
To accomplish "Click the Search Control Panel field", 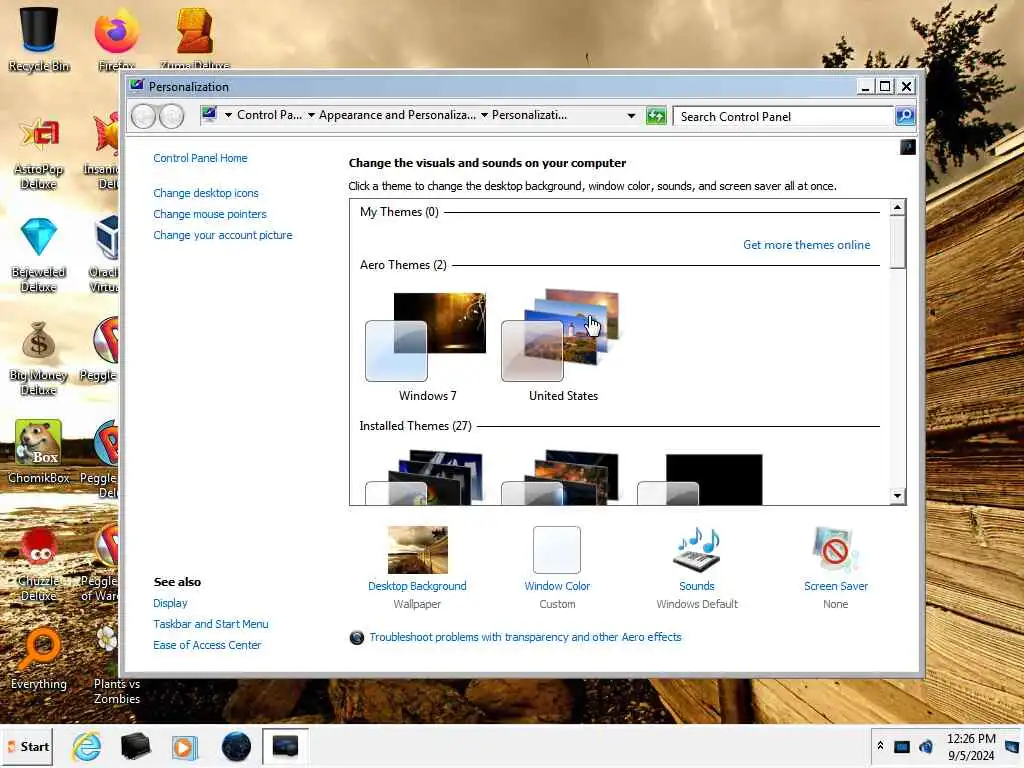I will (783, 116).
